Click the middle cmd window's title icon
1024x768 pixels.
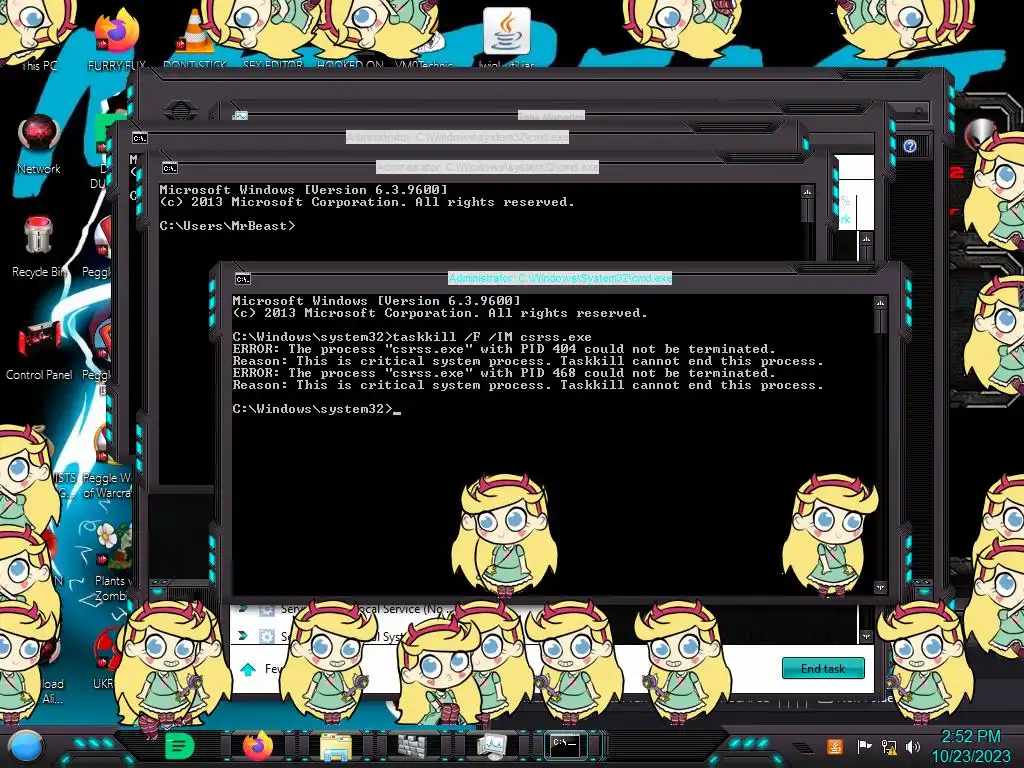tap(170, 168)
